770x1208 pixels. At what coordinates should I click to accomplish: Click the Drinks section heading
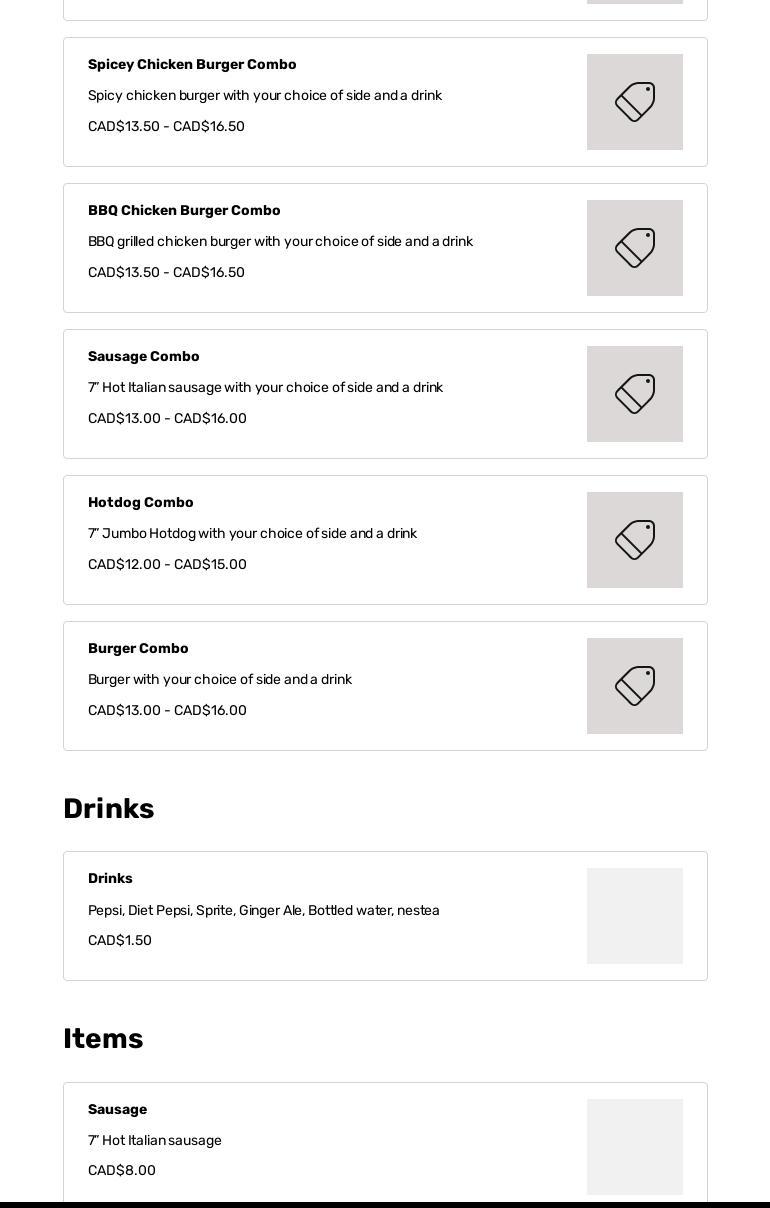point(108,808)
